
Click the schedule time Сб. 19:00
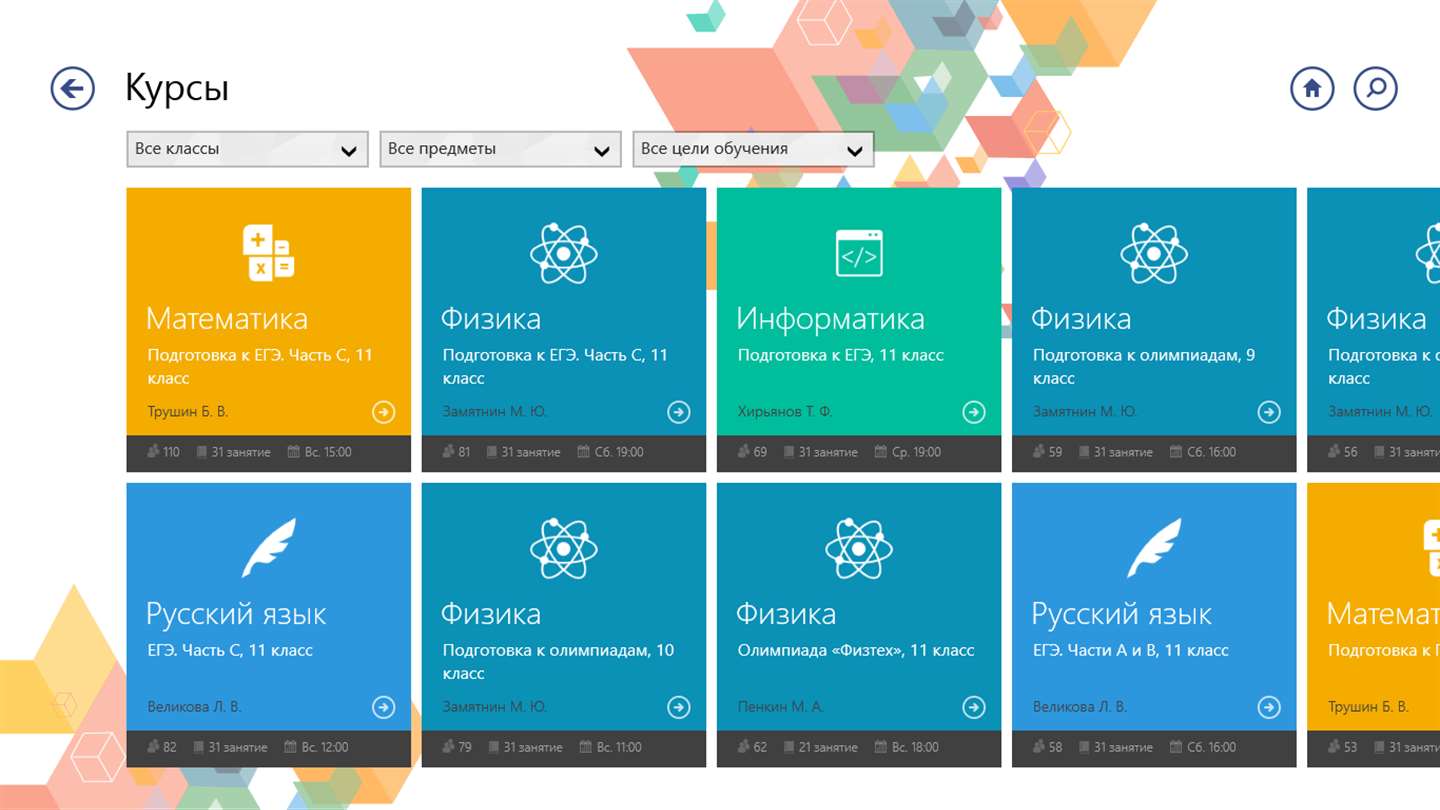click(619, 452)
